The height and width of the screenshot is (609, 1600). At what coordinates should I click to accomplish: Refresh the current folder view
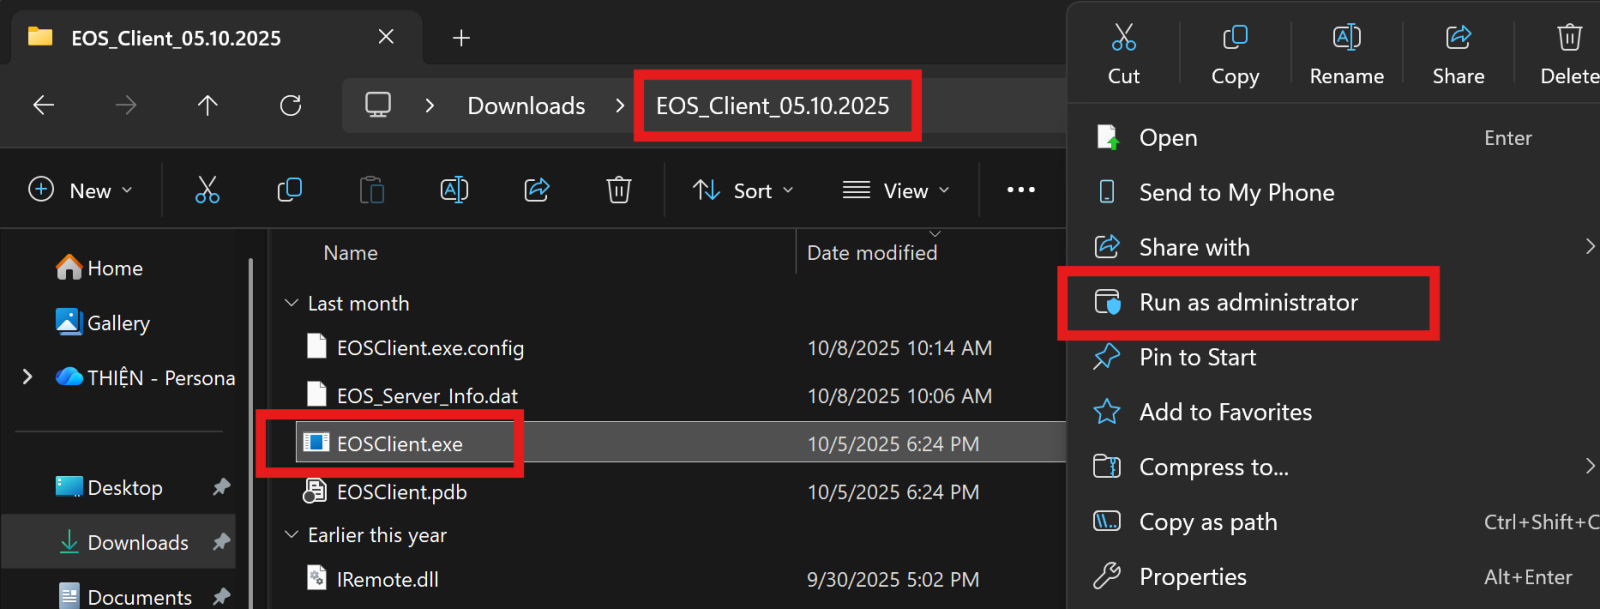[x=290, y=105]
